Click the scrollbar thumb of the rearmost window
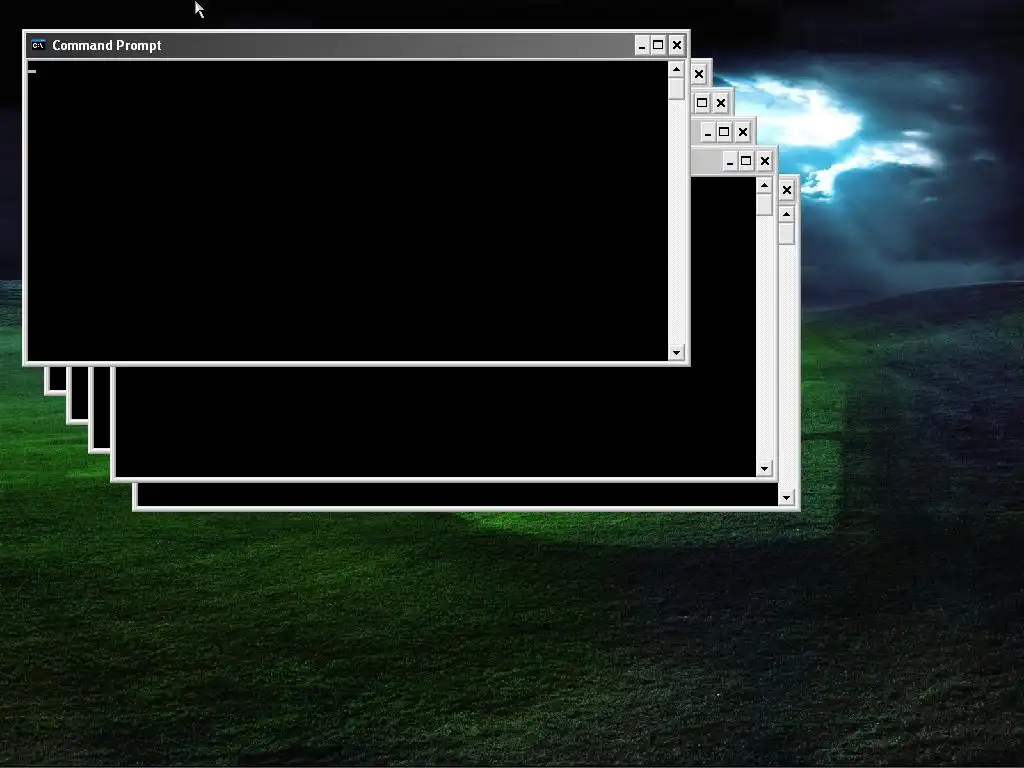 coord(786,234)
